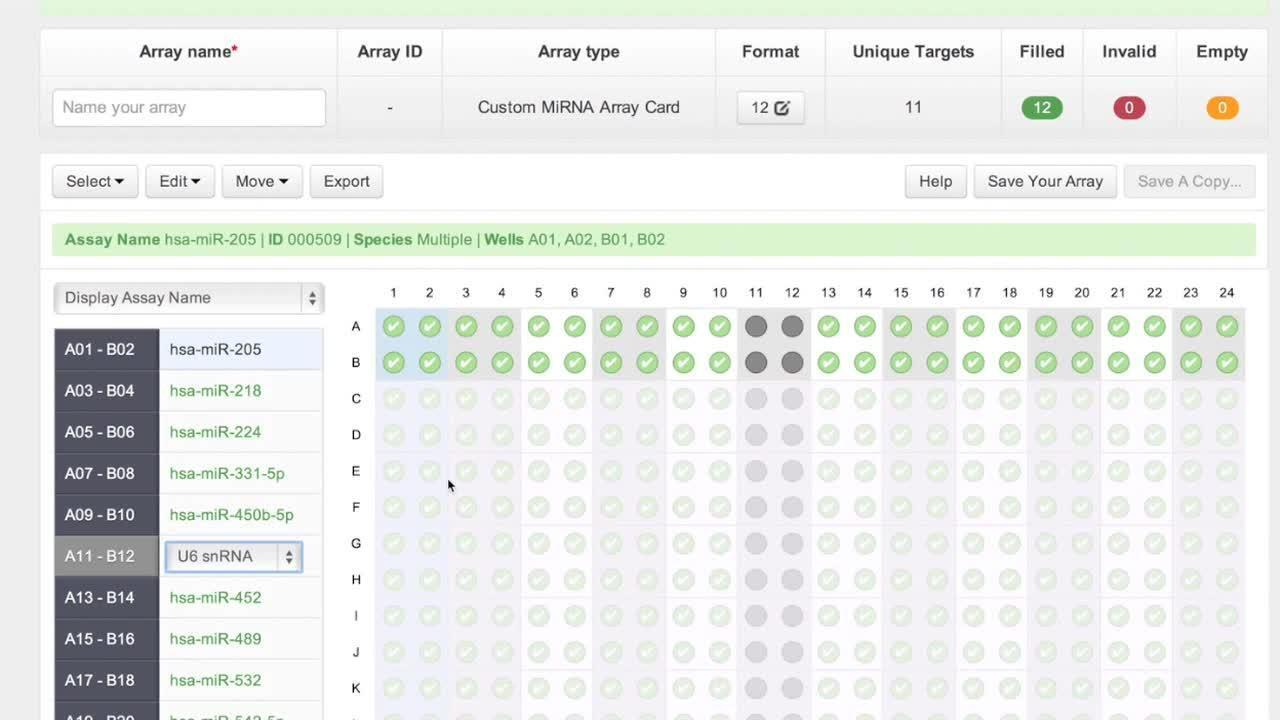Expand the Select dropdown menu

95,181
